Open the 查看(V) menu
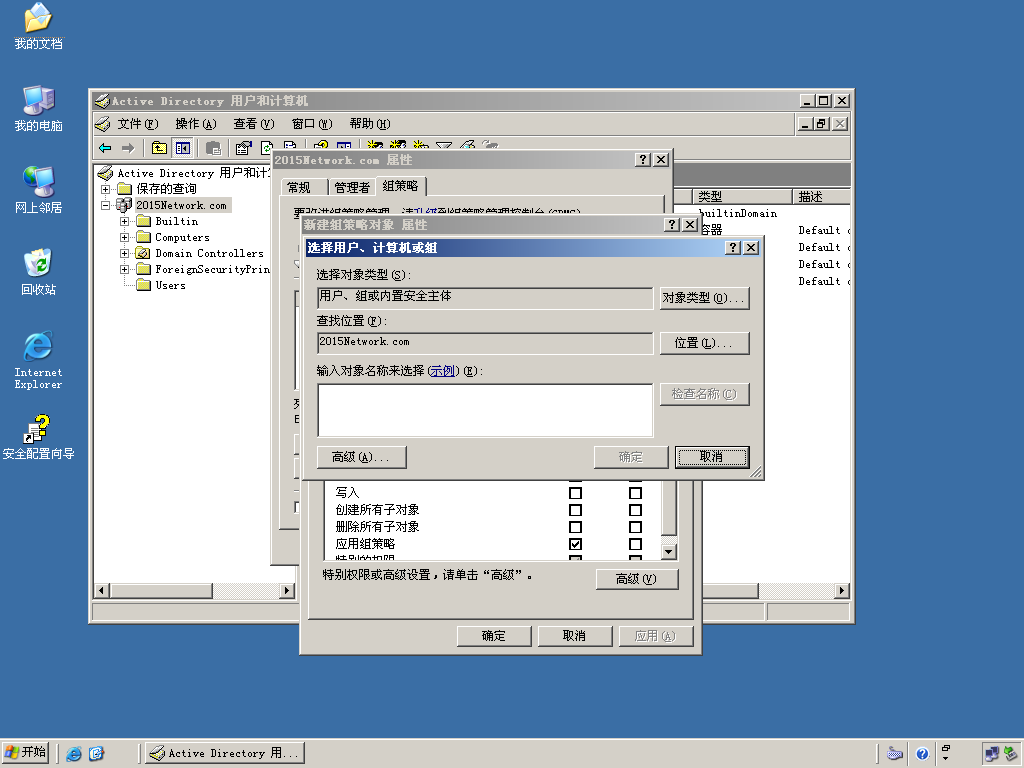The image size is (1024, 768). (254, 124)
